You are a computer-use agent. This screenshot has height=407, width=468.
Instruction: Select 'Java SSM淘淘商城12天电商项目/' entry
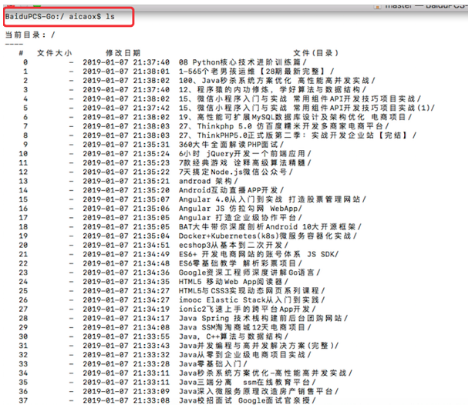(x=245, y=327)
